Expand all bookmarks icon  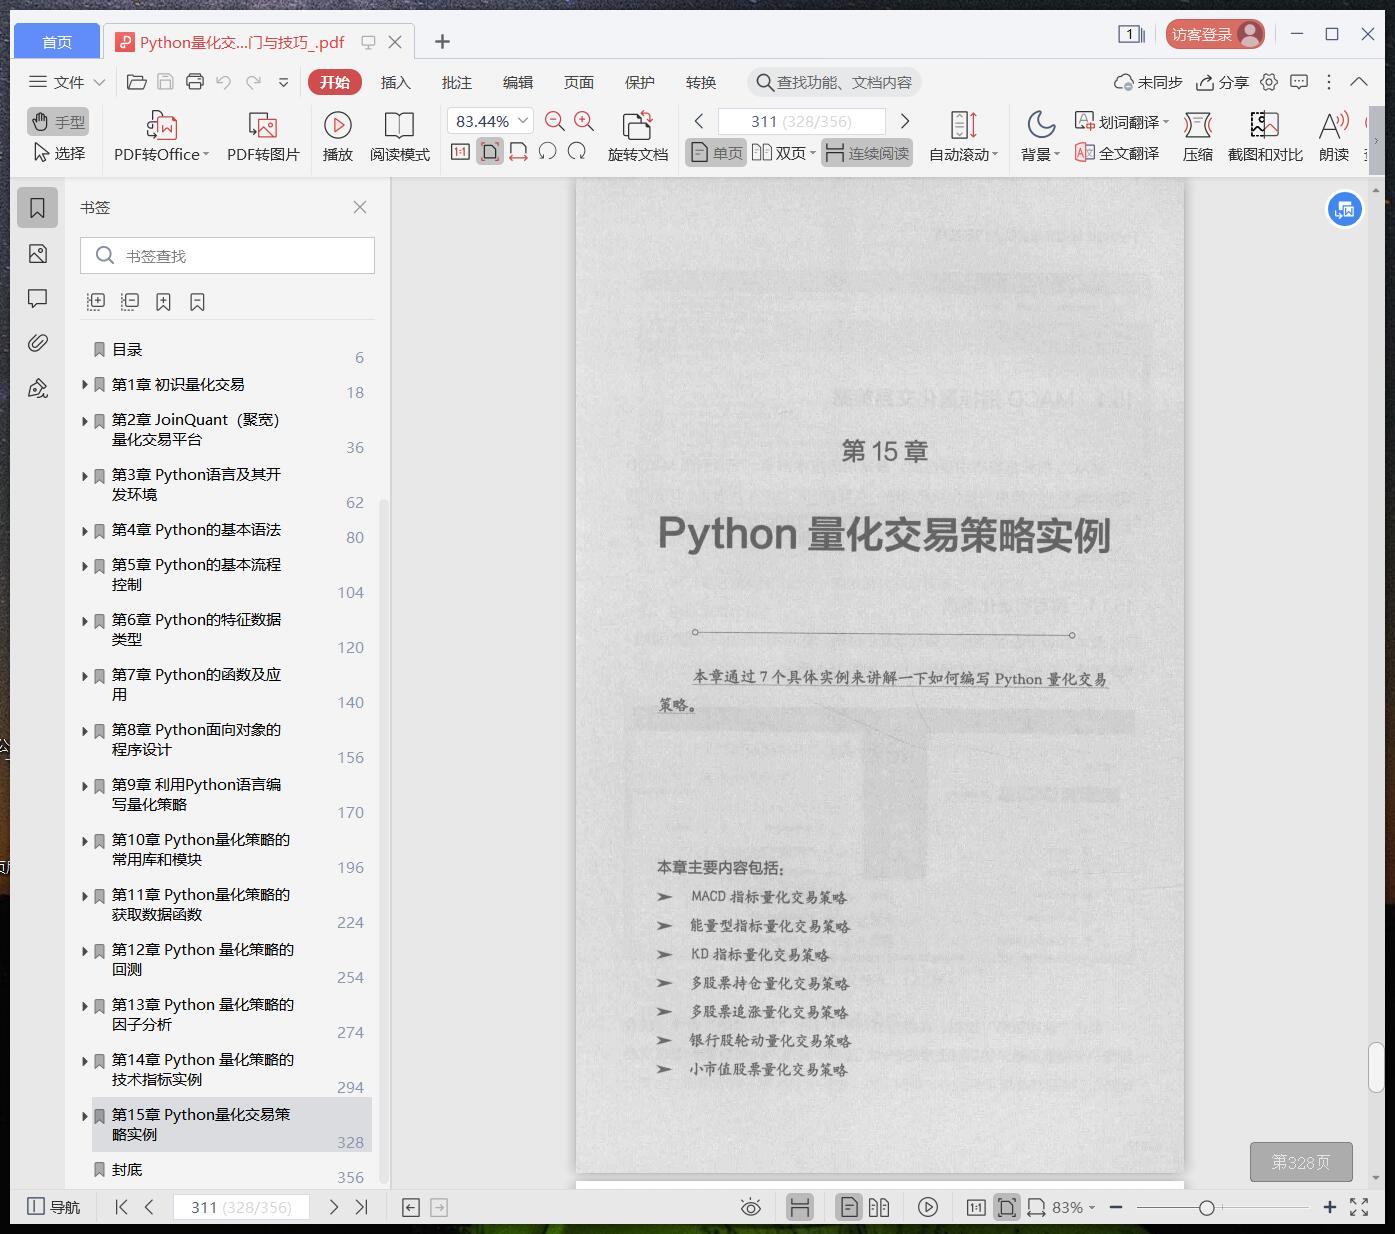96,301
